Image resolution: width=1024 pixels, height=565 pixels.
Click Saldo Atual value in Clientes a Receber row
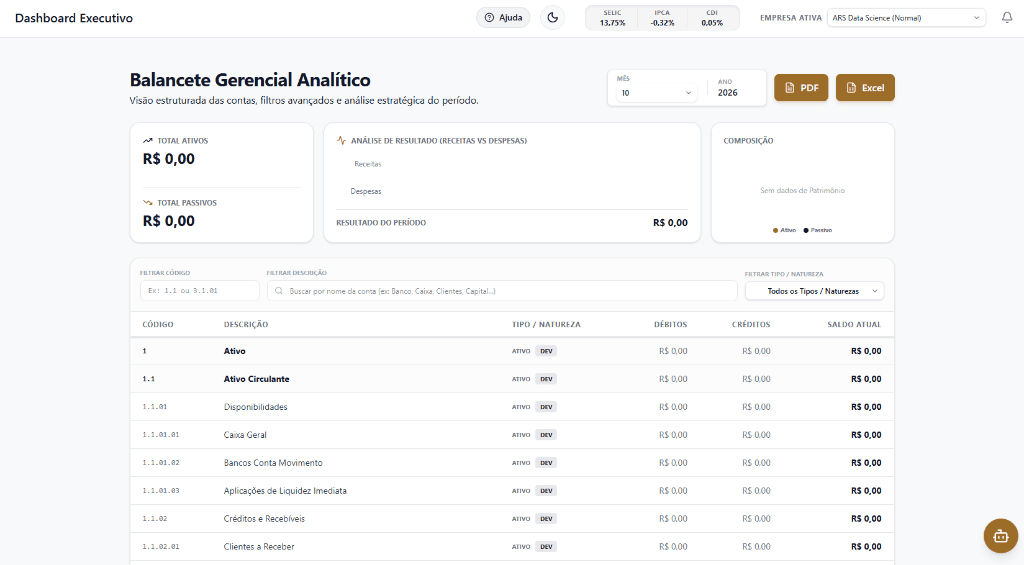point(866,547)
